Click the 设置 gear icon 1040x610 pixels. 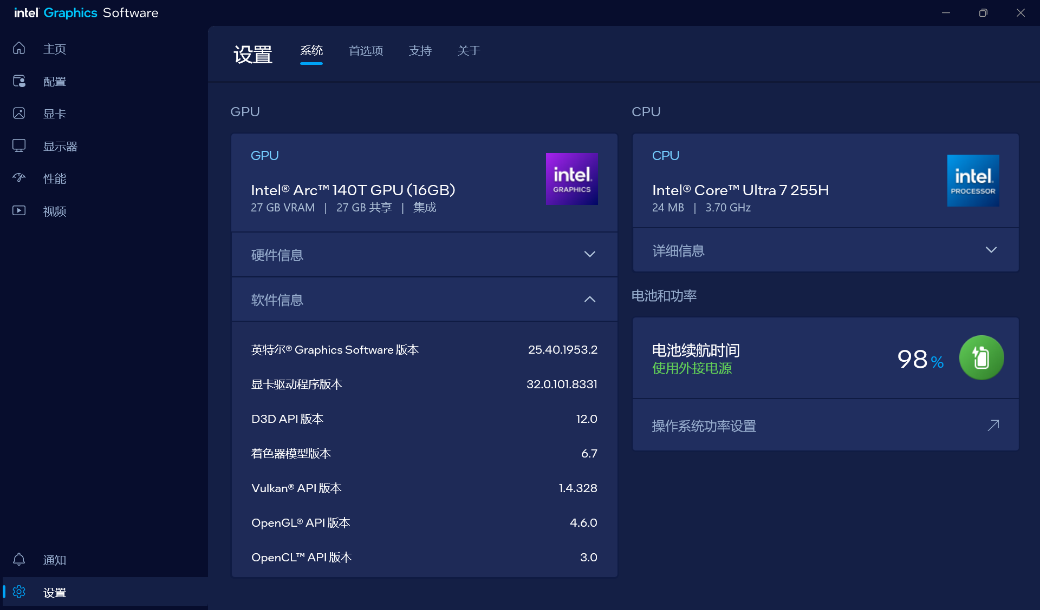click(x=19, y=592)
